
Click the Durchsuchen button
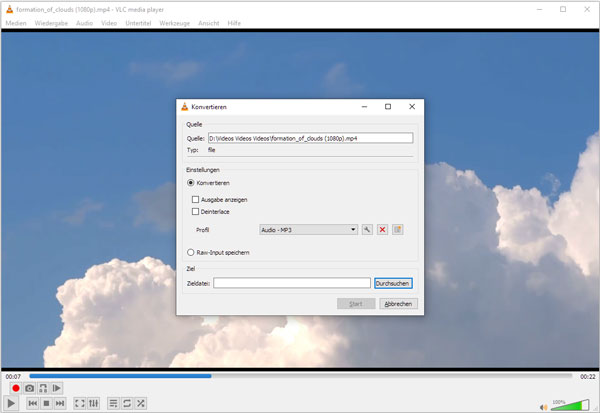[393, 283]
